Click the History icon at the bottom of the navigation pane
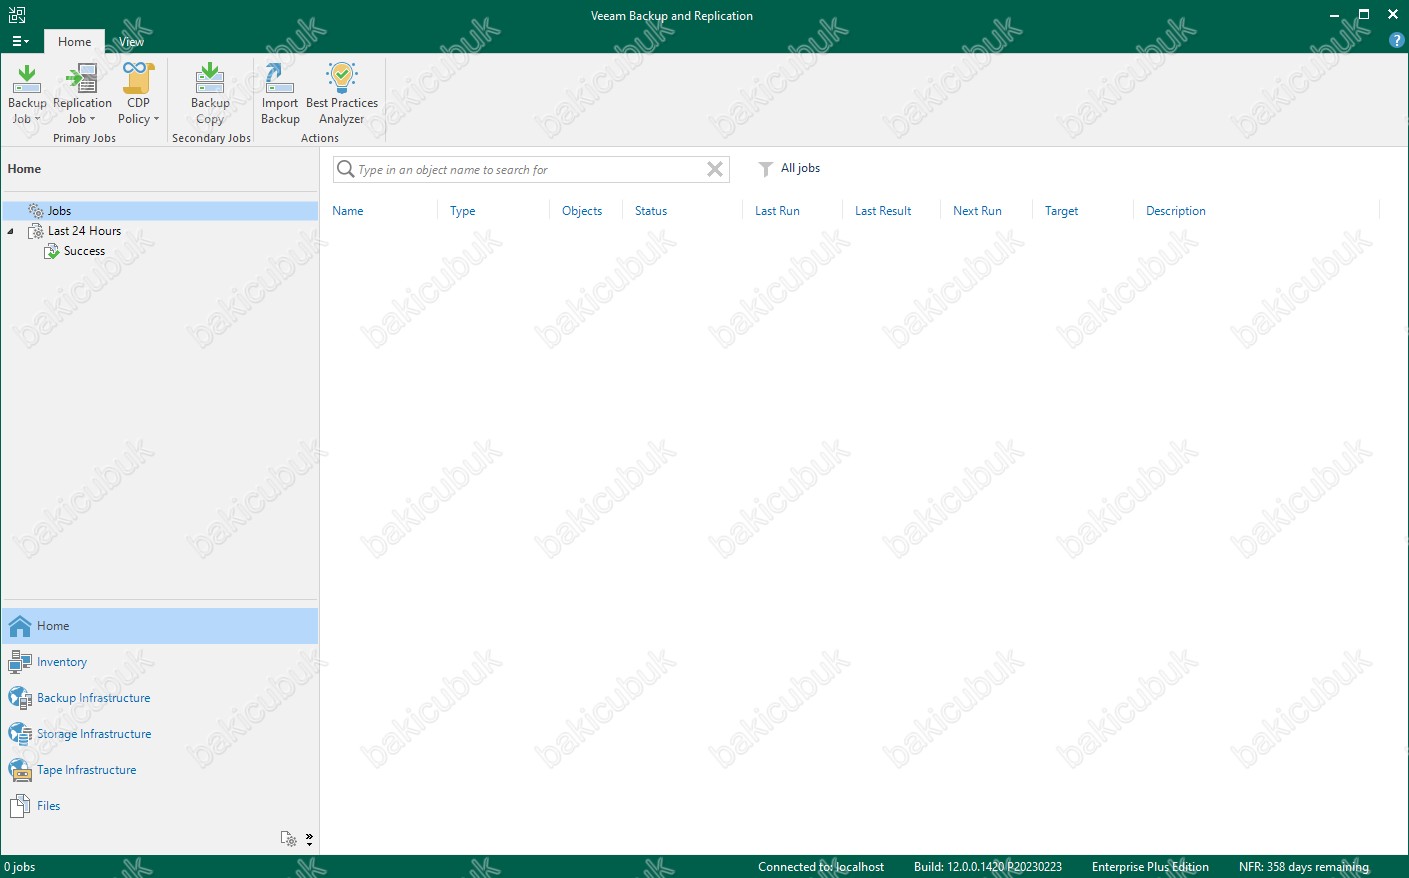Viewport: 1409px width, 878px height. pyautogui.click(x=288, y=839)
